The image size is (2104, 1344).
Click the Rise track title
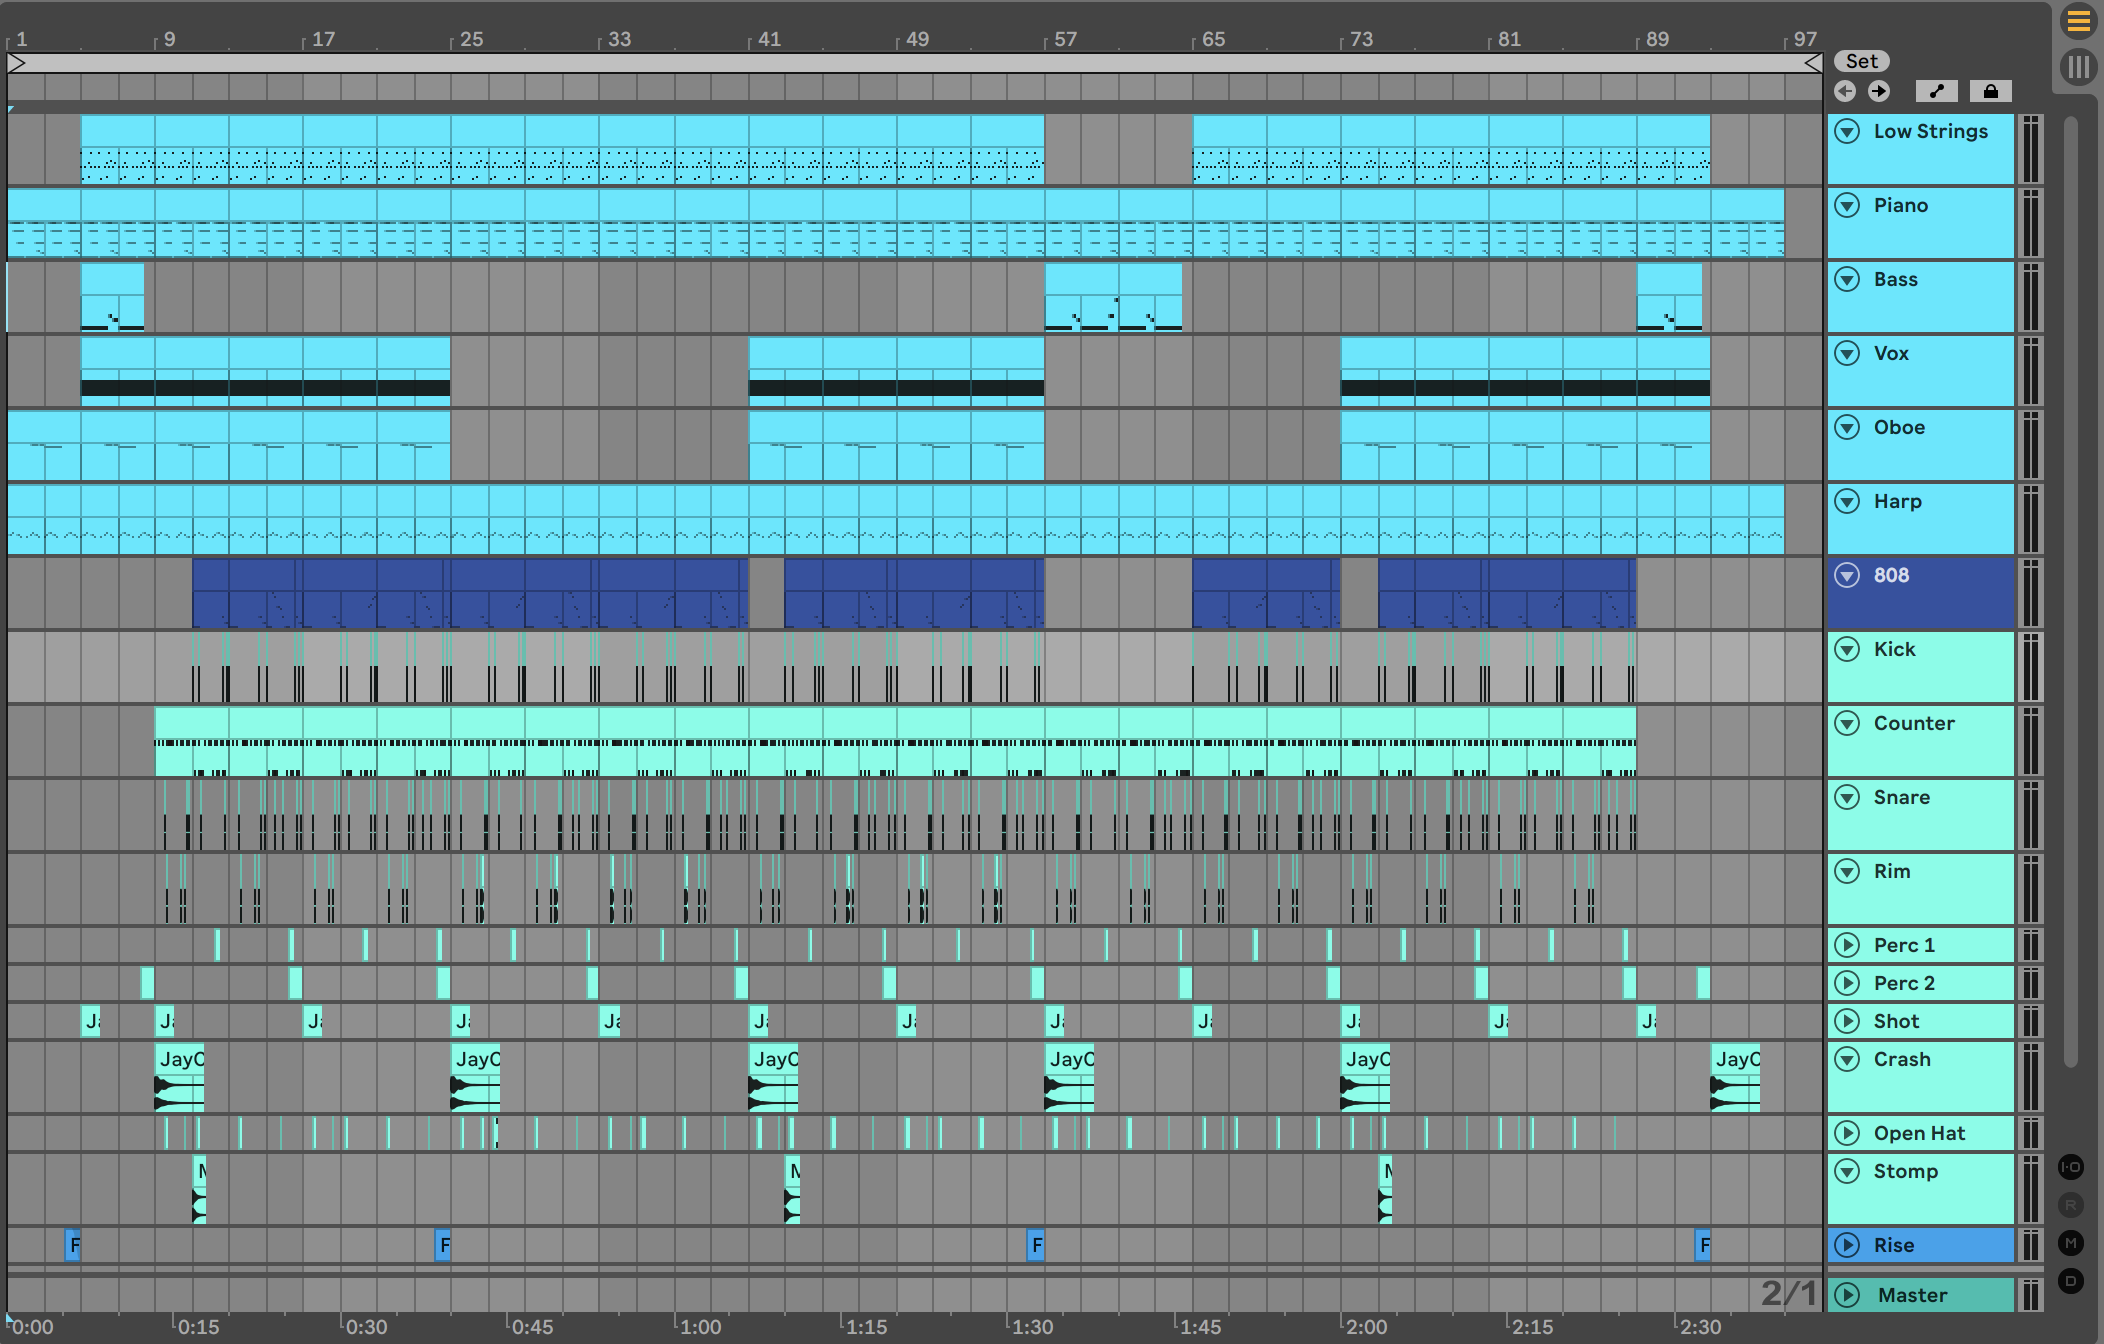click(x=1893, y=1245)
